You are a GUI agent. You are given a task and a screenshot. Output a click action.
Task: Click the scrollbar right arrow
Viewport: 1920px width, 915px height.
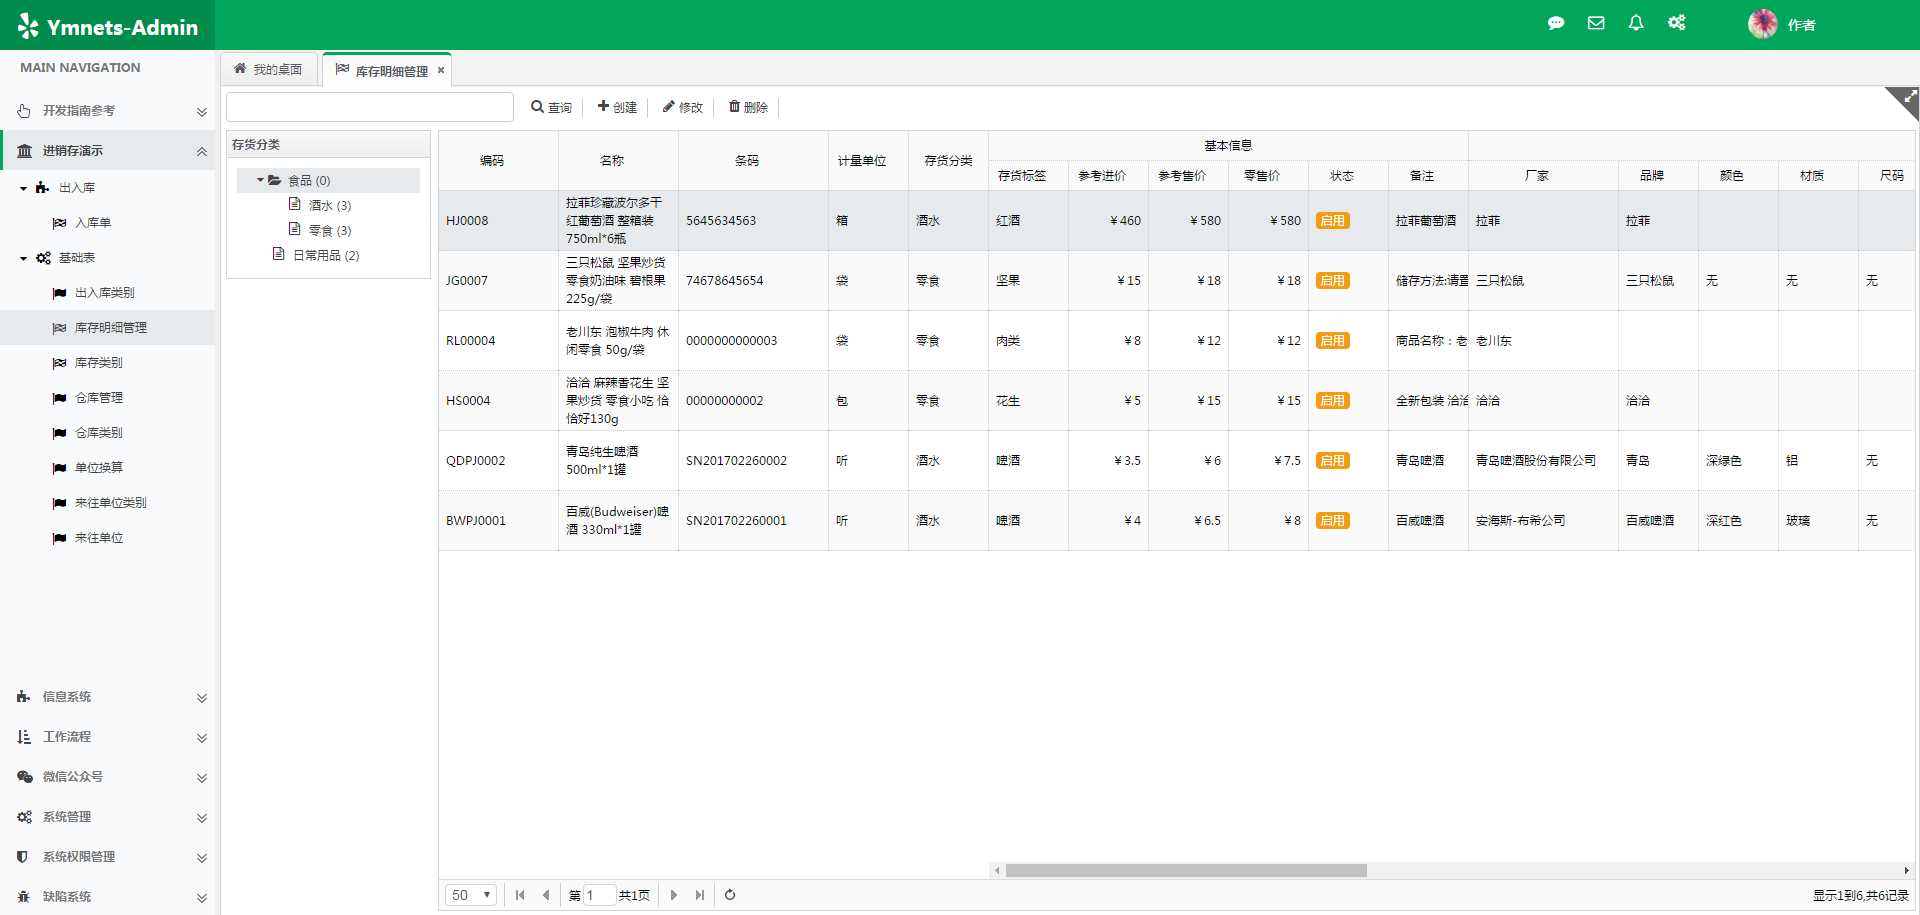1907,870
